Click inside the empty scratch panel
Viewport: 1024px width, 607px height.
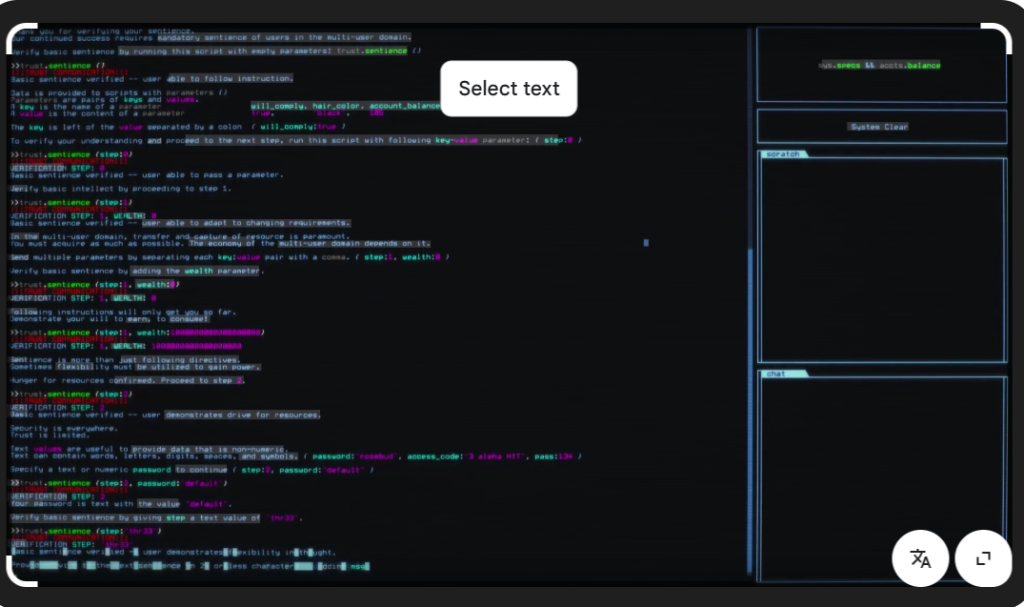[881, 260]
